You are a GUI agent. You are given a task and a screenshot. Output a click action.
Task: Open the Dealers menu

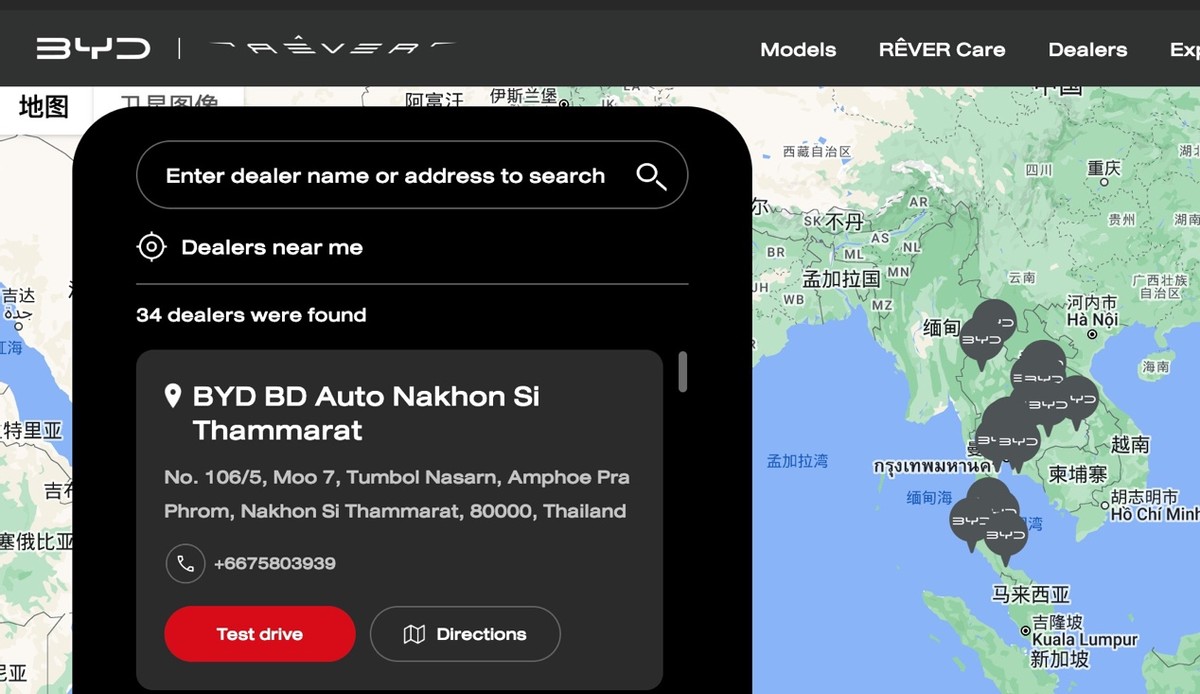pyautogui.click(x=1087, y=49)
